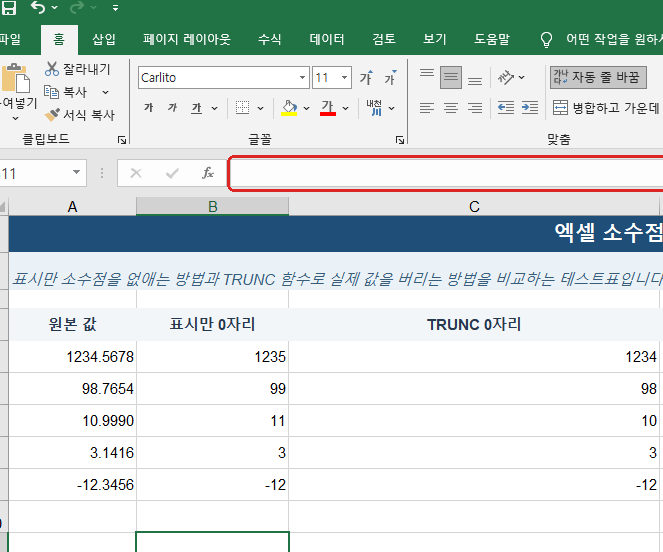Select middle vertical align icon
The image size is (663, 552).
[451, 77]
